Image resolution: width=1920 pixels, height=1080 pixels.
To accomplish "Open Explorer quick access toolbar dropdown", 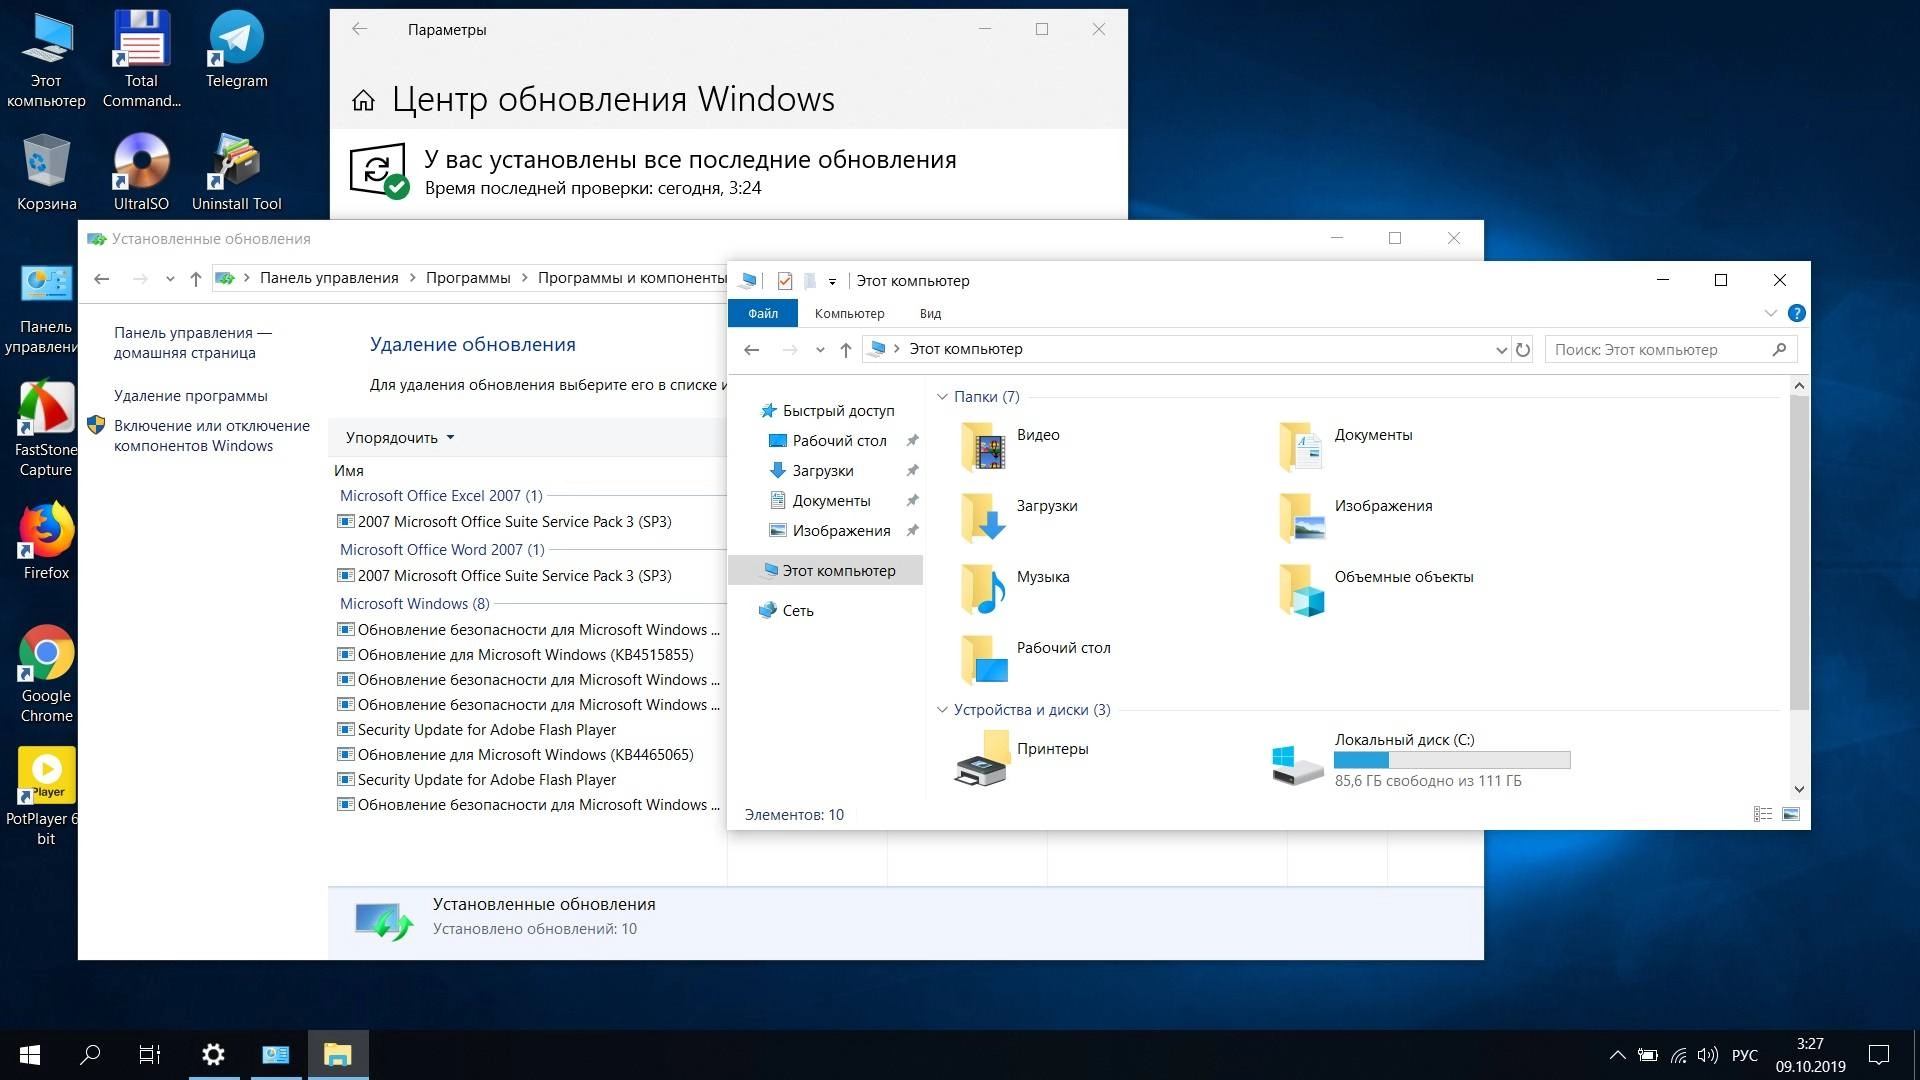I will [832, 281].
